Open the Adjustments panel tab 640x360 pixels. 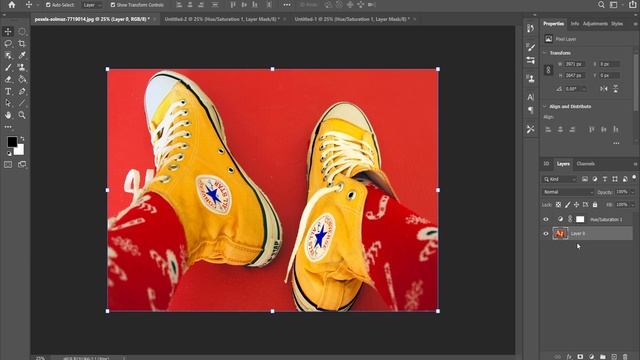pyautogui.click(x=595, y=24)
